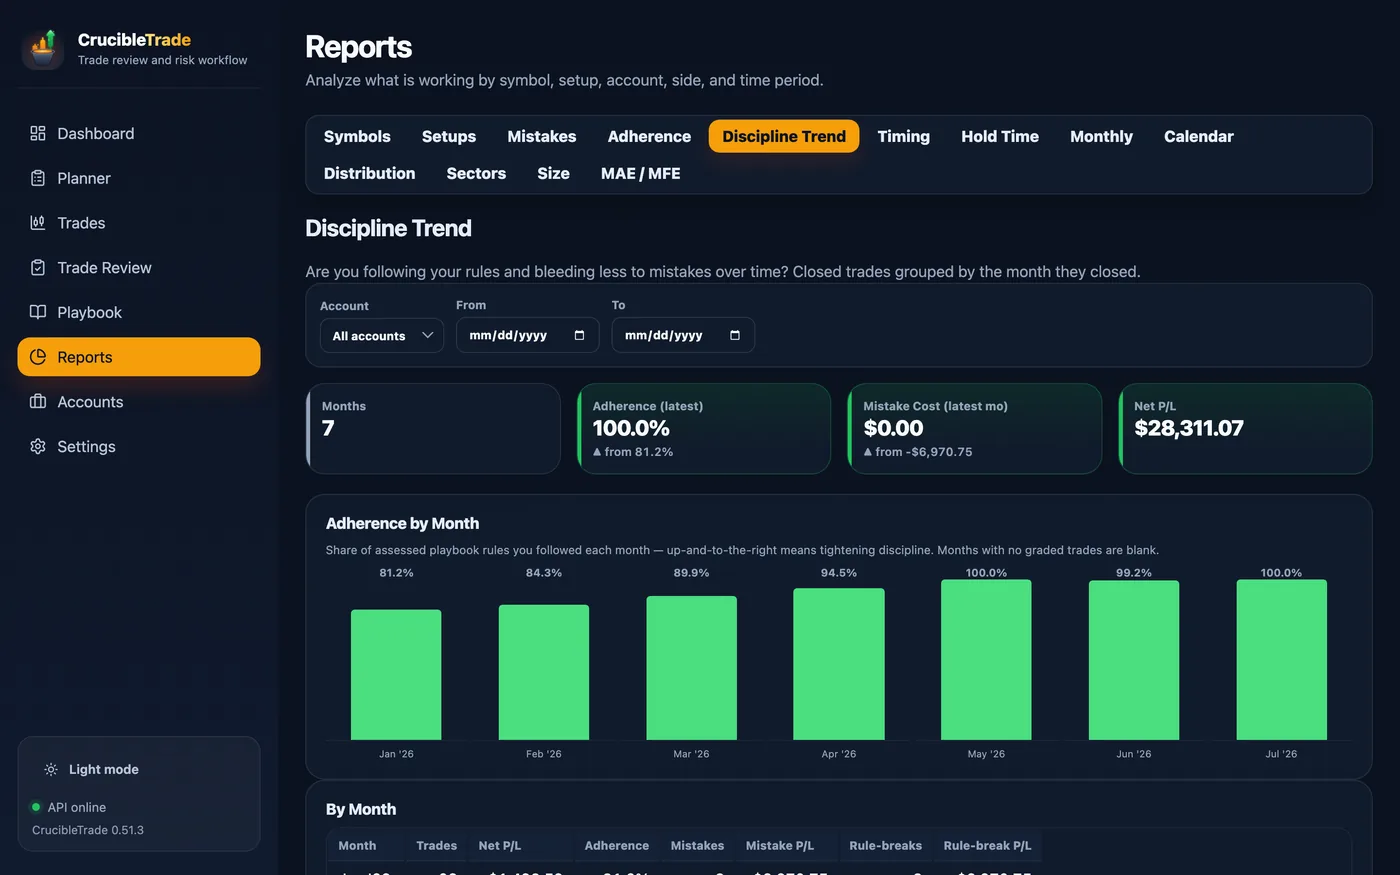Click the Jul '26 adherence bar
The image size is (1400, 875).
click(x=1281, y=660)
